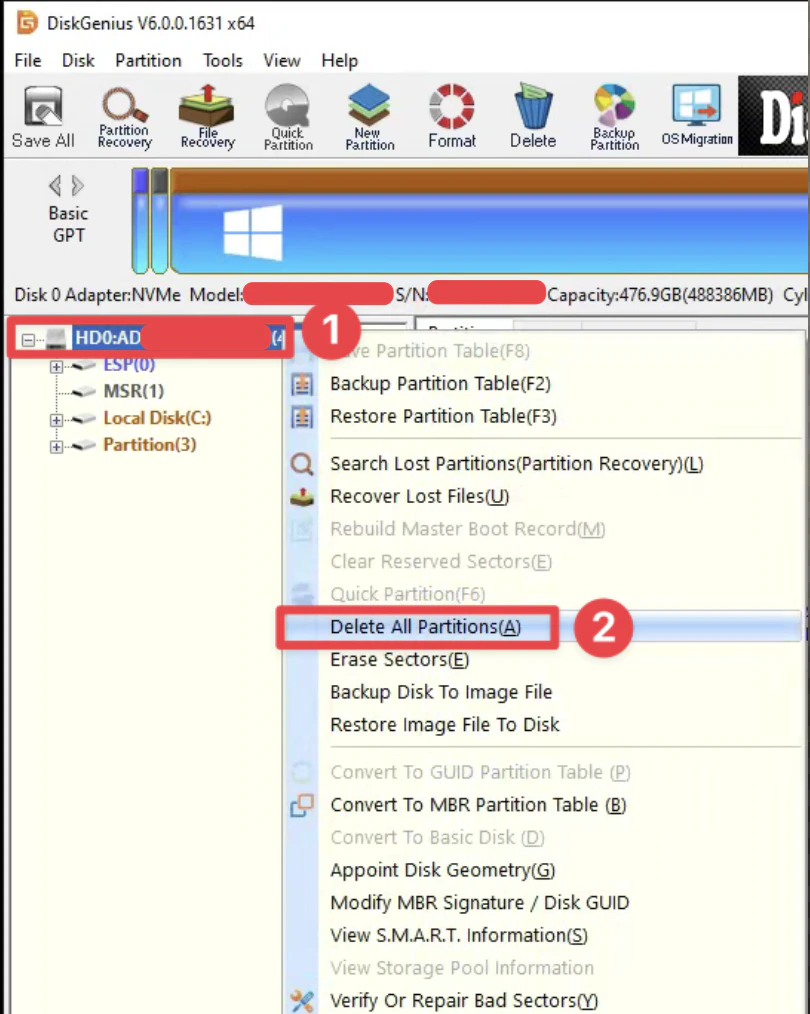
Task: Click the Recover Lost Files menu icon
Action: 302,497
